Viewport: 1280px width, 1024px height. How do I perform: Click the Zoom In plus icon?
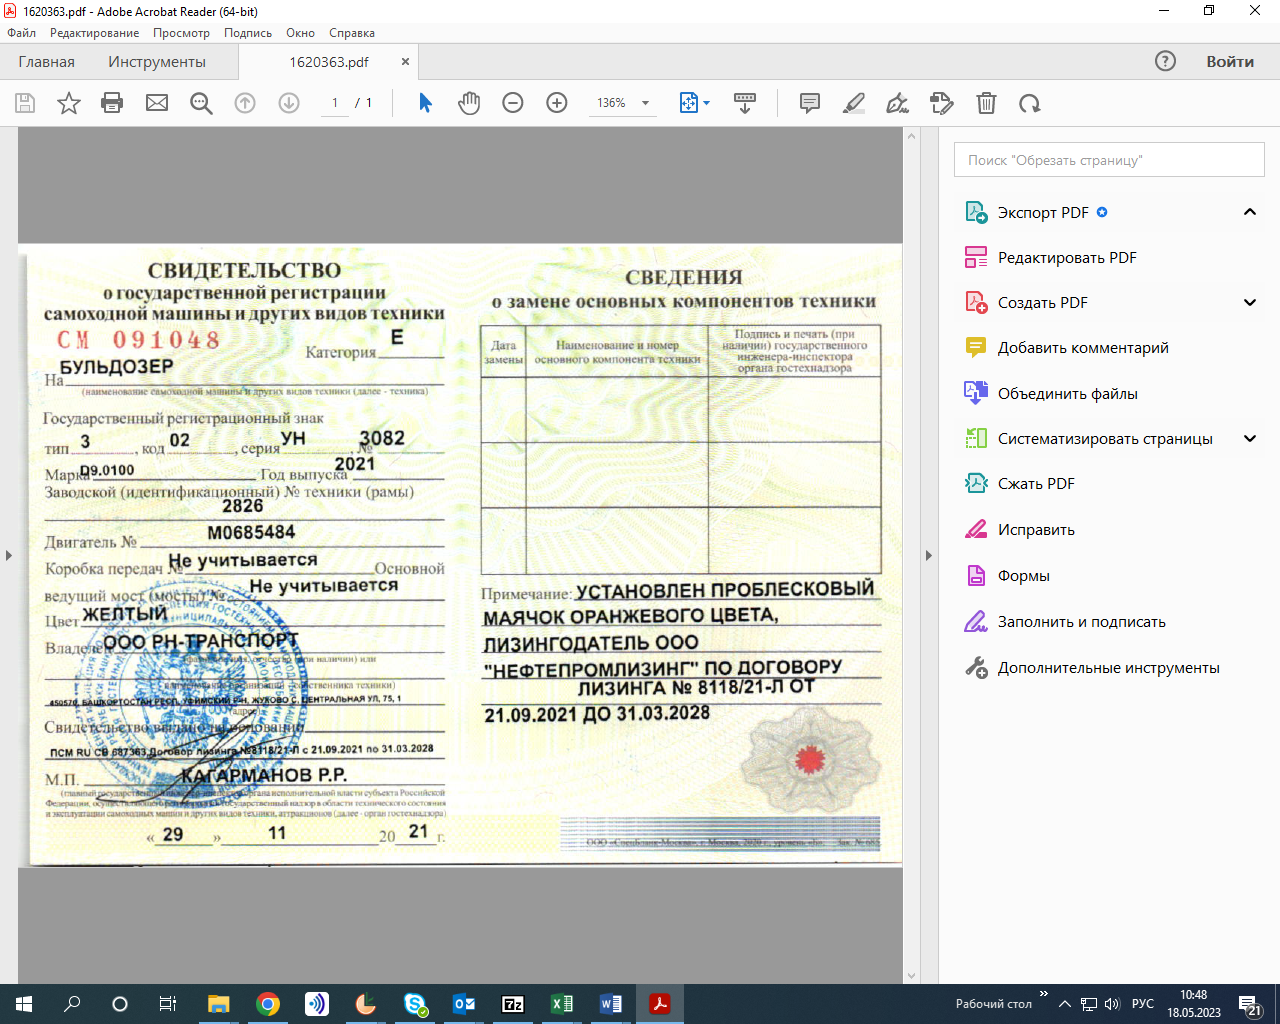(557, 103)
